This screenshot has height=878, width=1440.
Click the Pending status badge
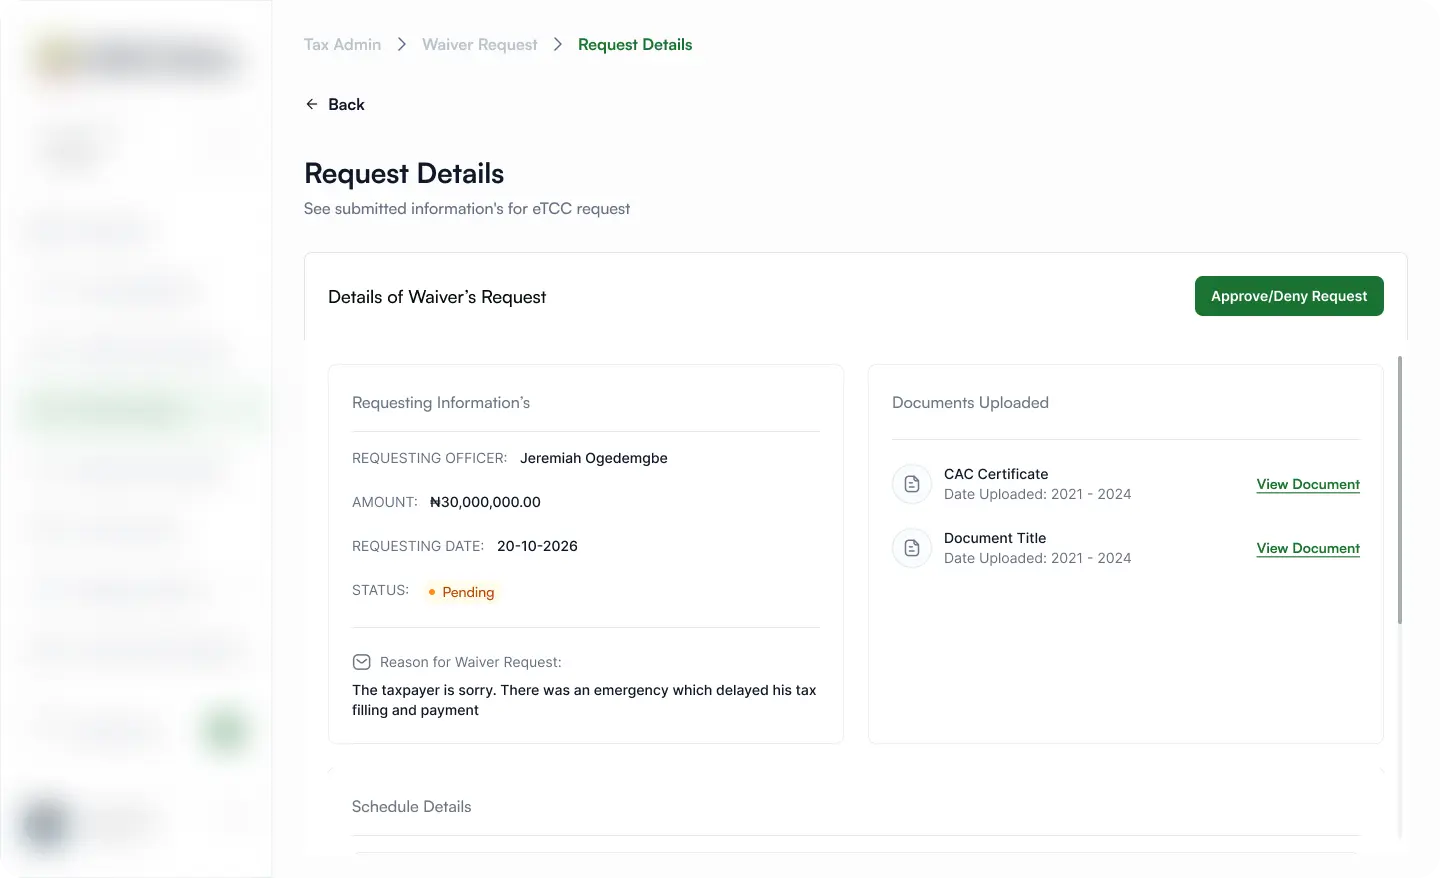tap(461, 592)
